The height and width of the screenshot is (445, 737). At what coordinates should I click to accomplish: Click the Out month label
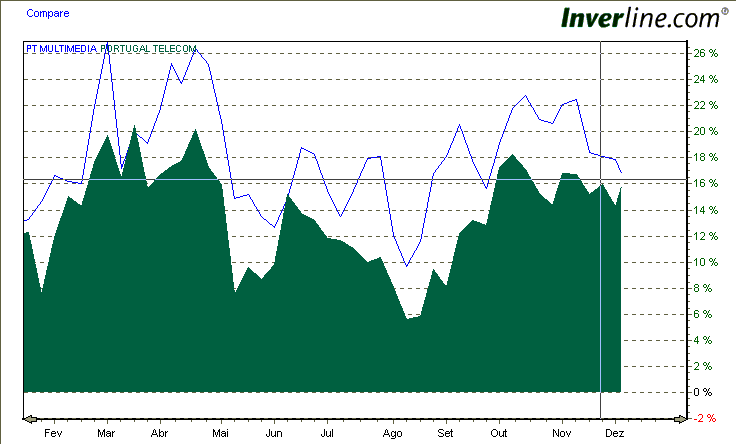499,433
